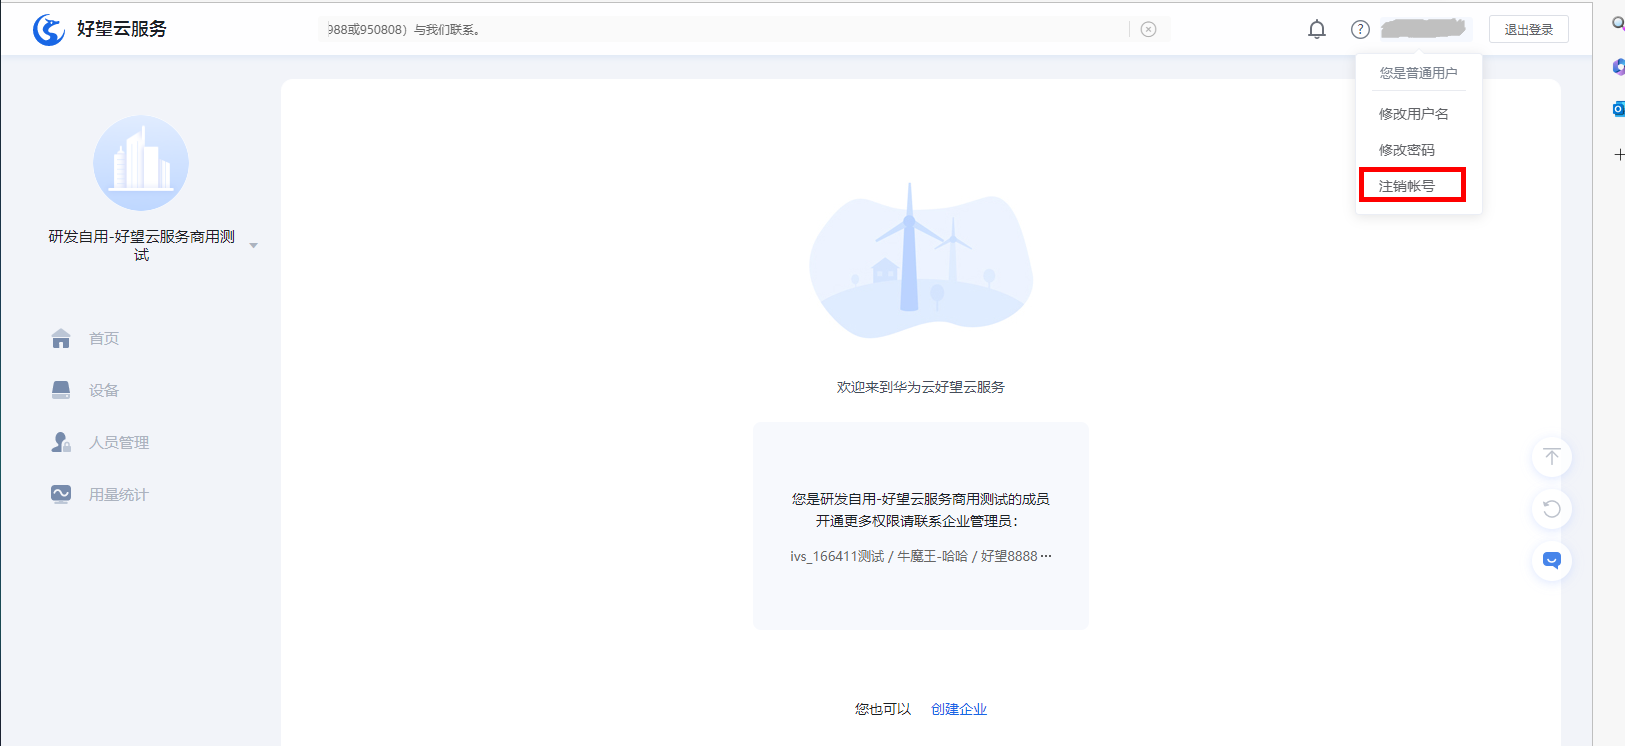
Task: Click the 首页 home icon in sidebar
Action: pos(61,339)
